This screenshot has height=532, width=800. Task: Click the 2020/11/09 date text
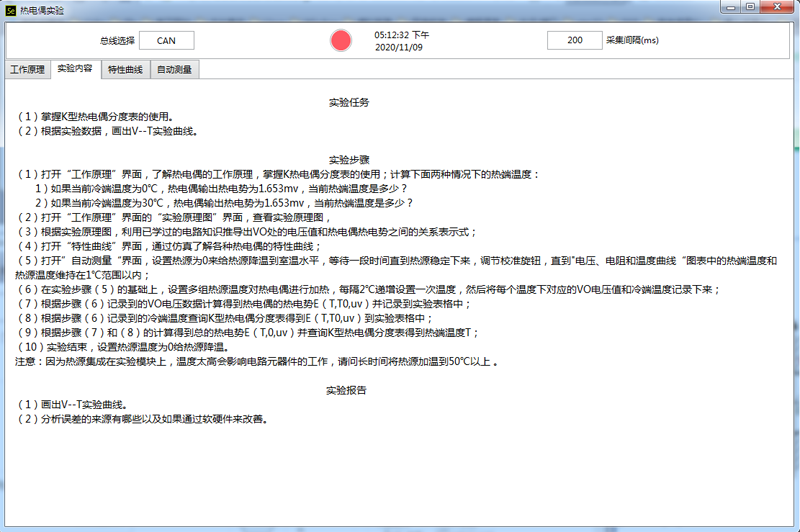tap(398, 47)
